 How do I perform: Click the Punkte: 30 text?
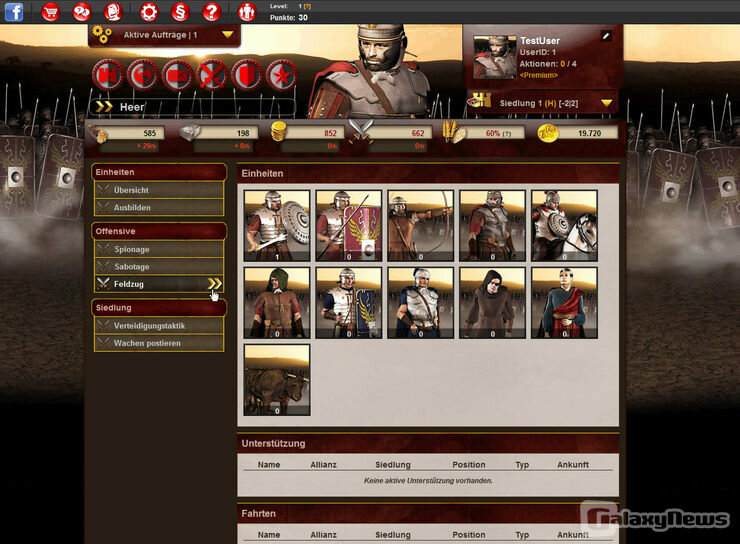pos(288,17)
